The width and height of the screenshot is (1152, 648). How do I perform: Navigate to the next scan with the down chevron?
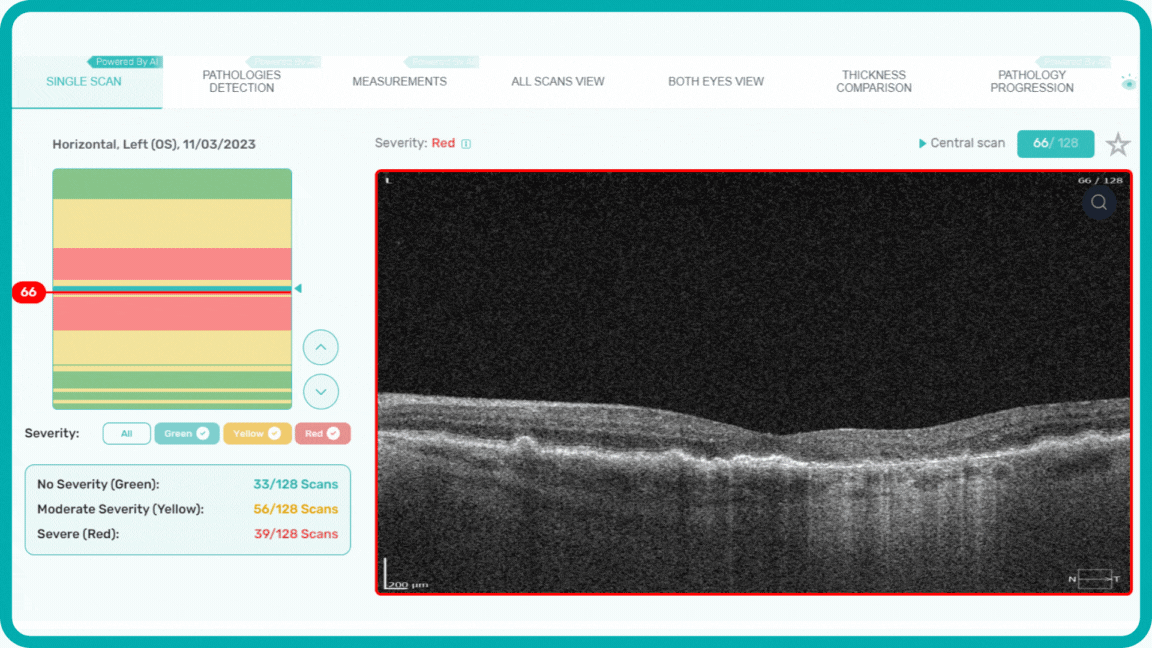point(320,391)
